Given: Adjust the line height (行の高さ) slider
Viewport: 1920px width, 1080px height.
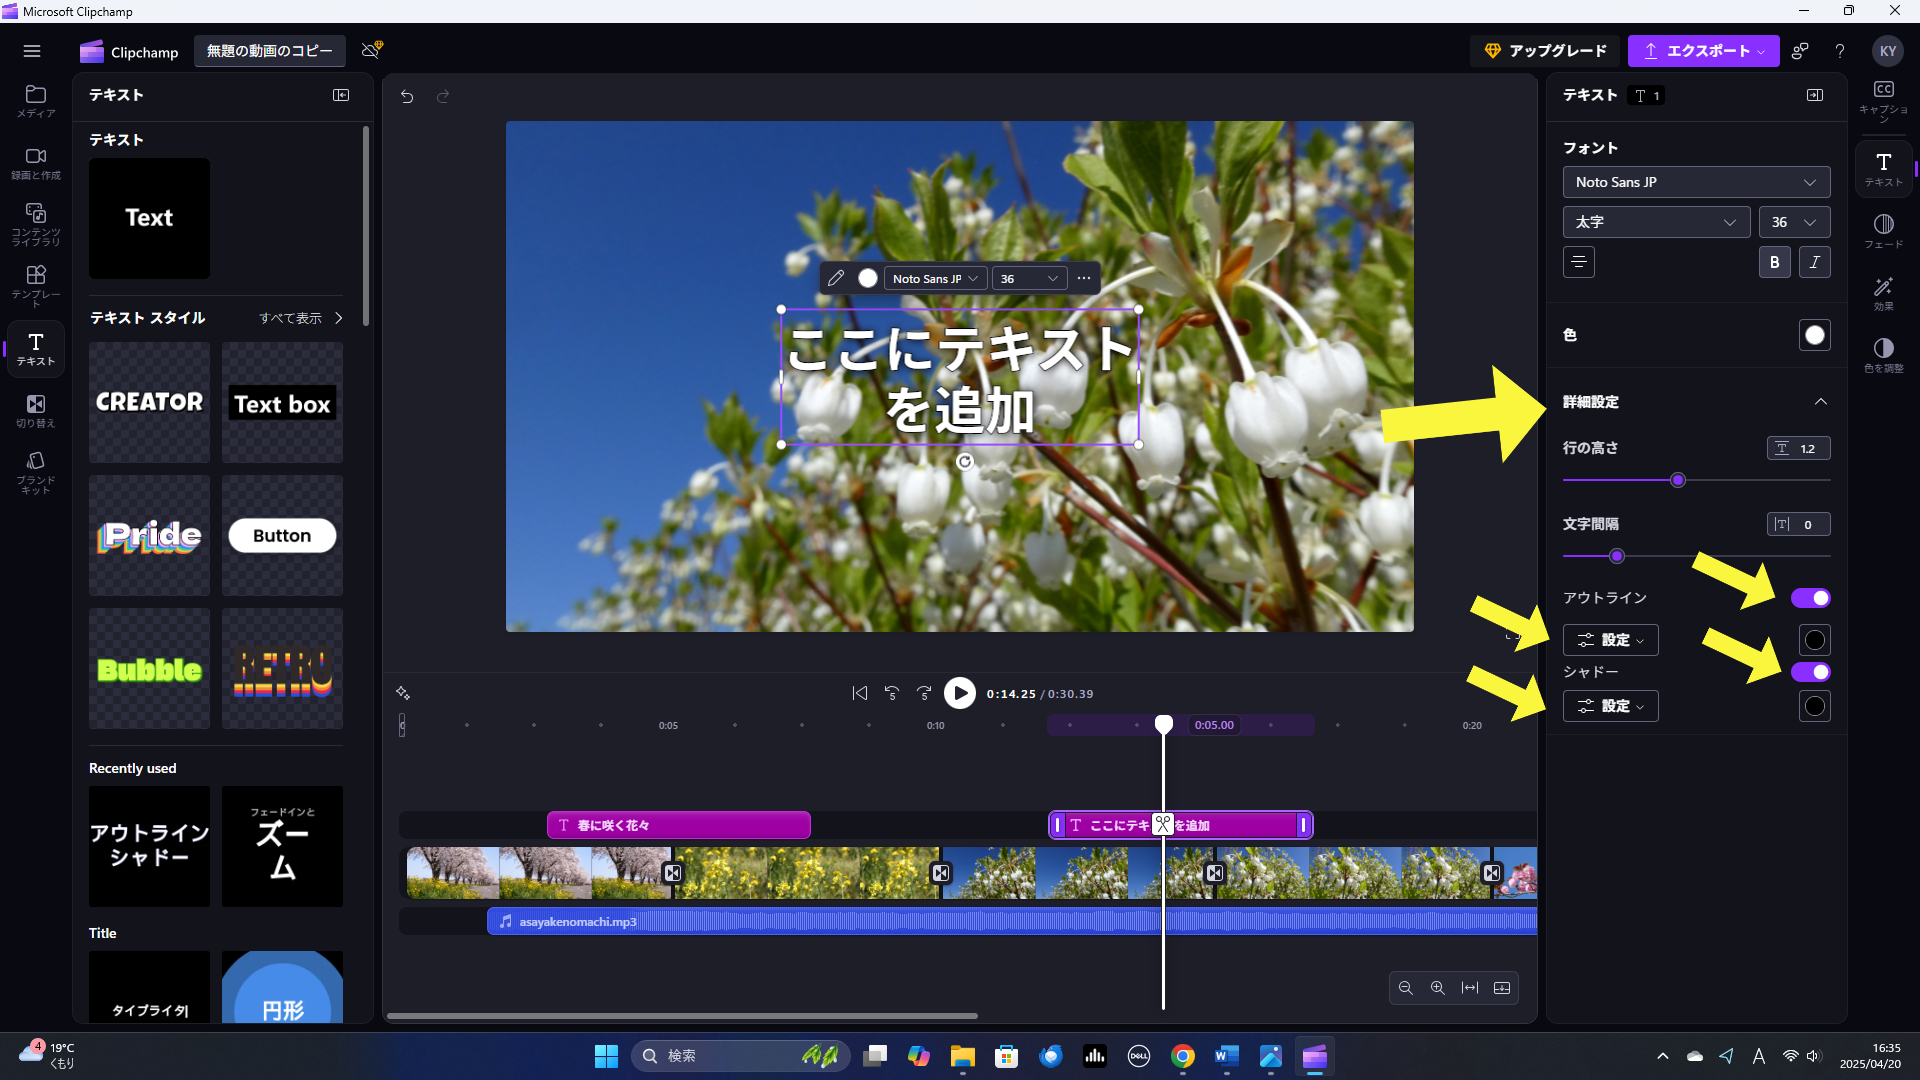Looking at the screenshot, I should (1678, 480).
